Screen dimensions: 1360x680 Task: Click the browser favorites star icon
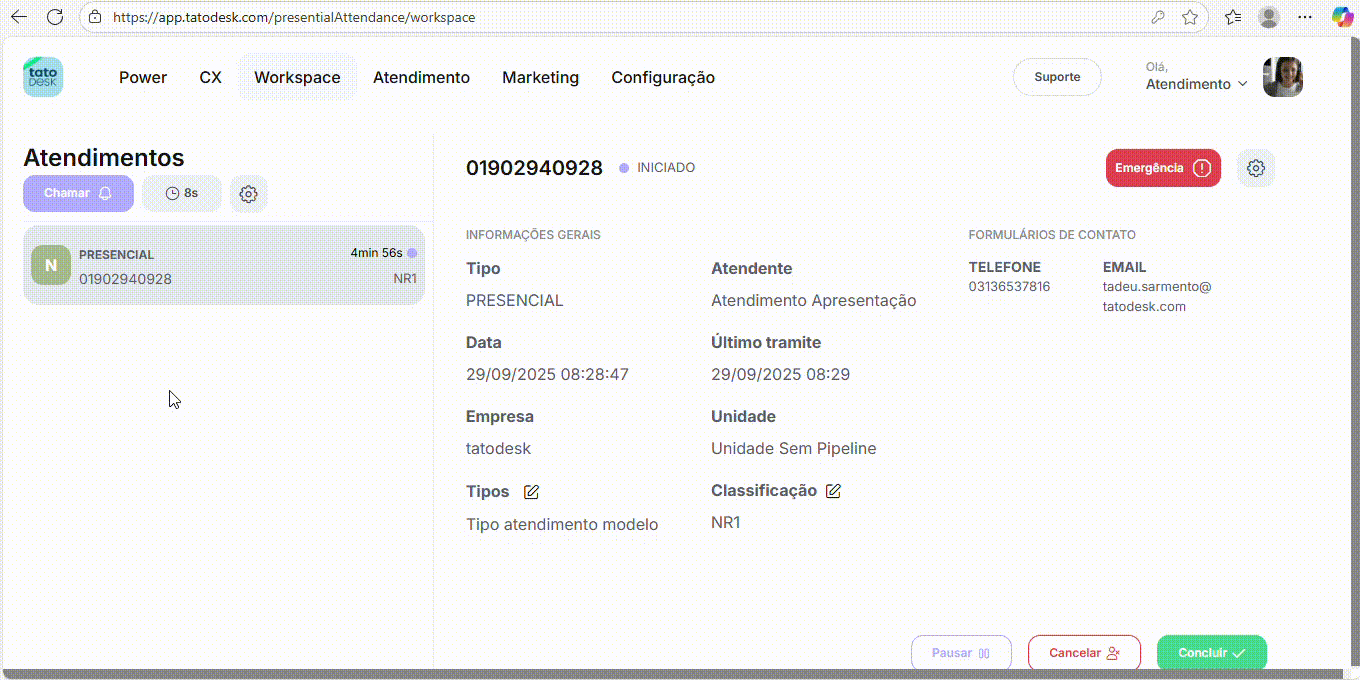pyautogui.click(x=1190, y=17)
